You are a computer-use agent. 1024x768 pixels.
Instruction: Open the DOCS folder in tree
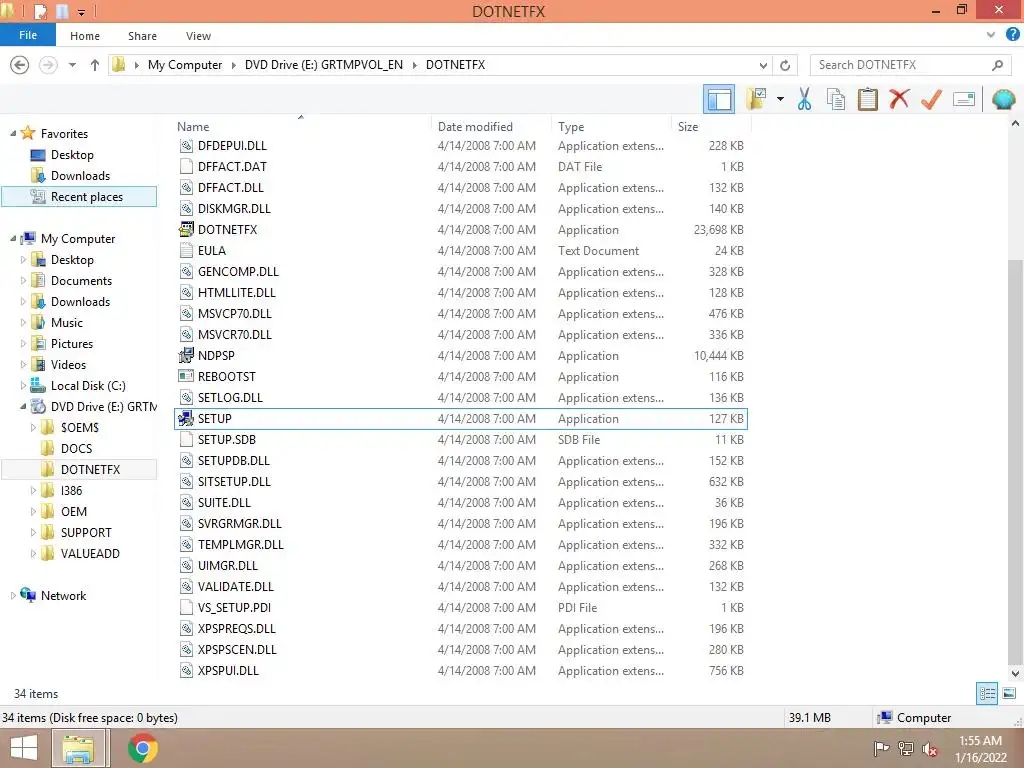(76, 449)
